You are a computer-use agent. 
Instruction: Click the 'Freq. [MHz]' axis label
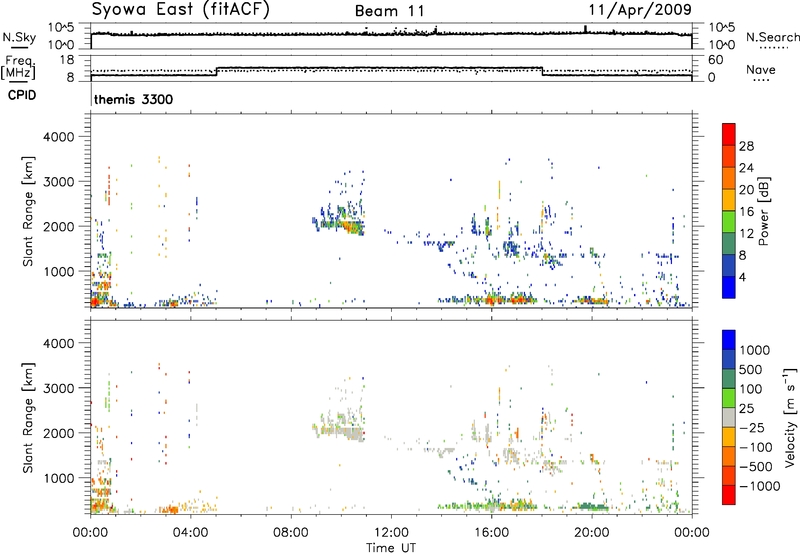[18, 67]
